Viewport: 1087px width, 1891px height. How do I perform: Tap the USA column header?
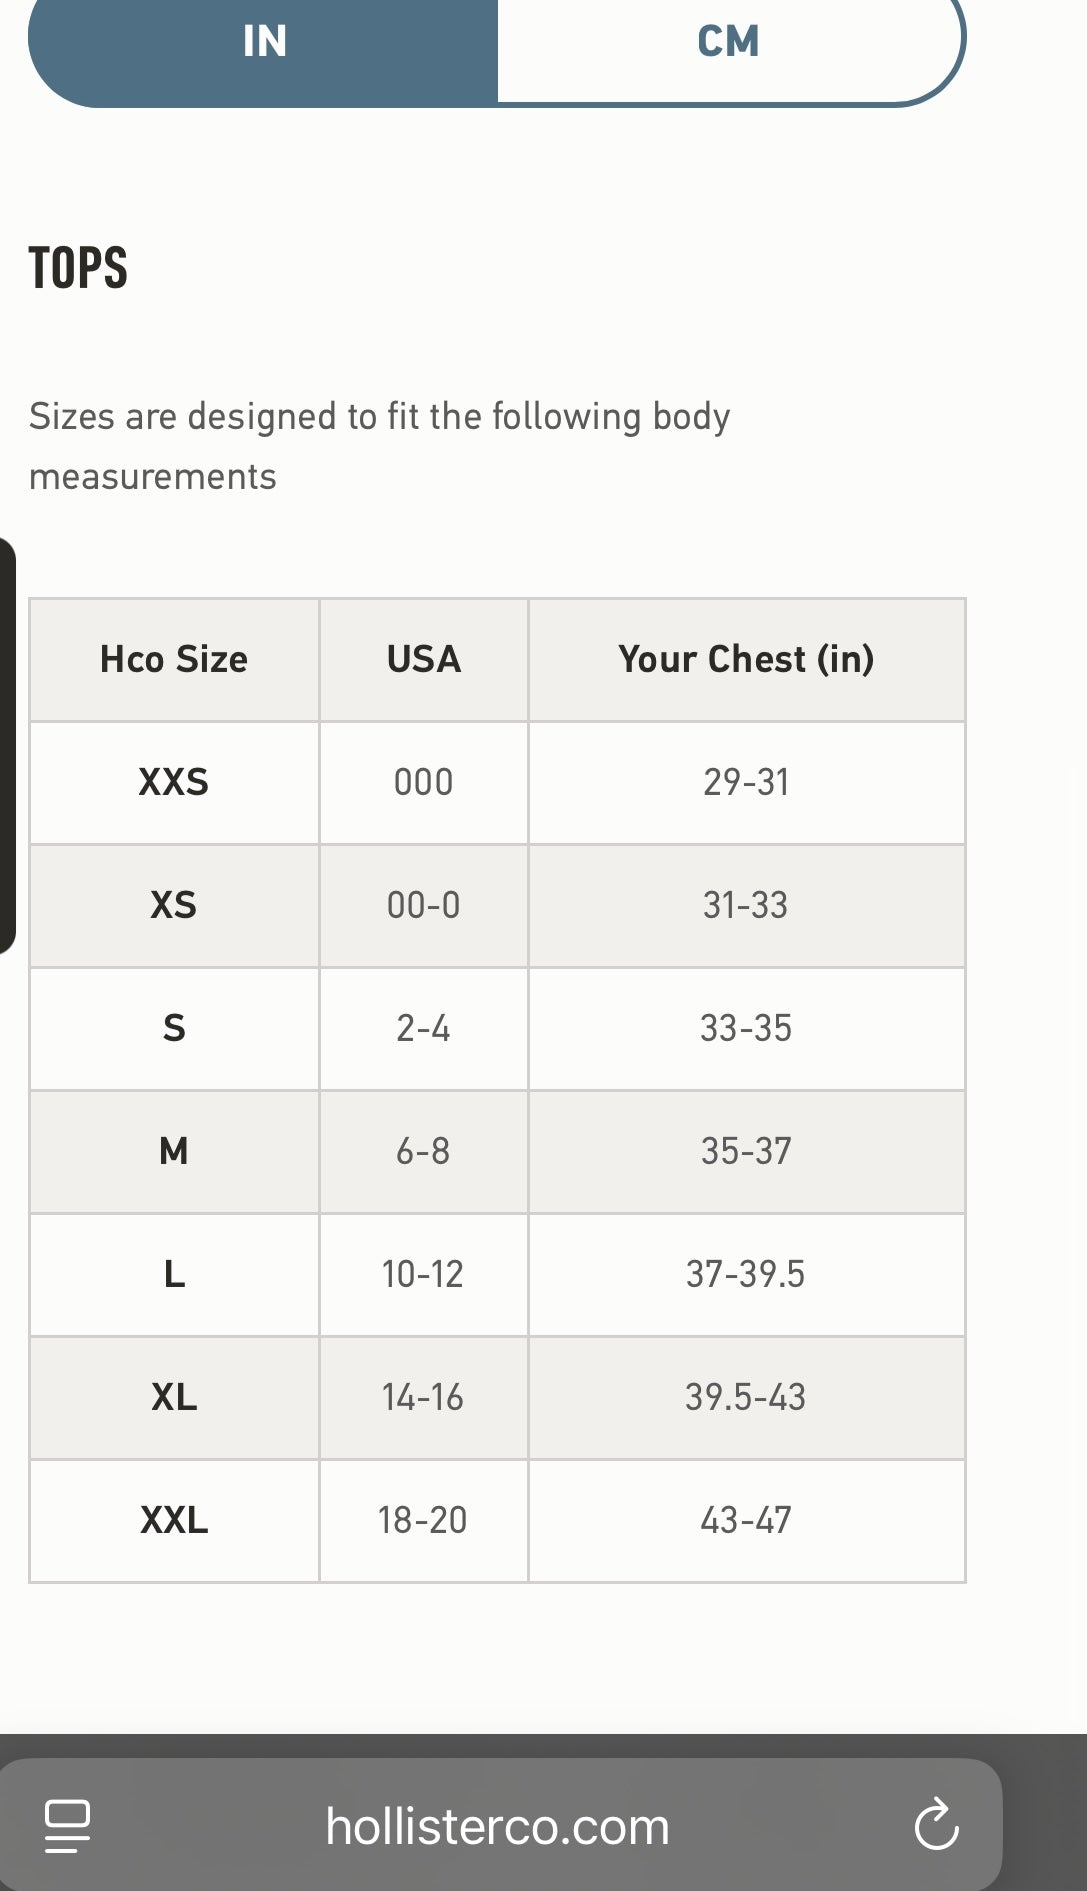click(423, 660)
